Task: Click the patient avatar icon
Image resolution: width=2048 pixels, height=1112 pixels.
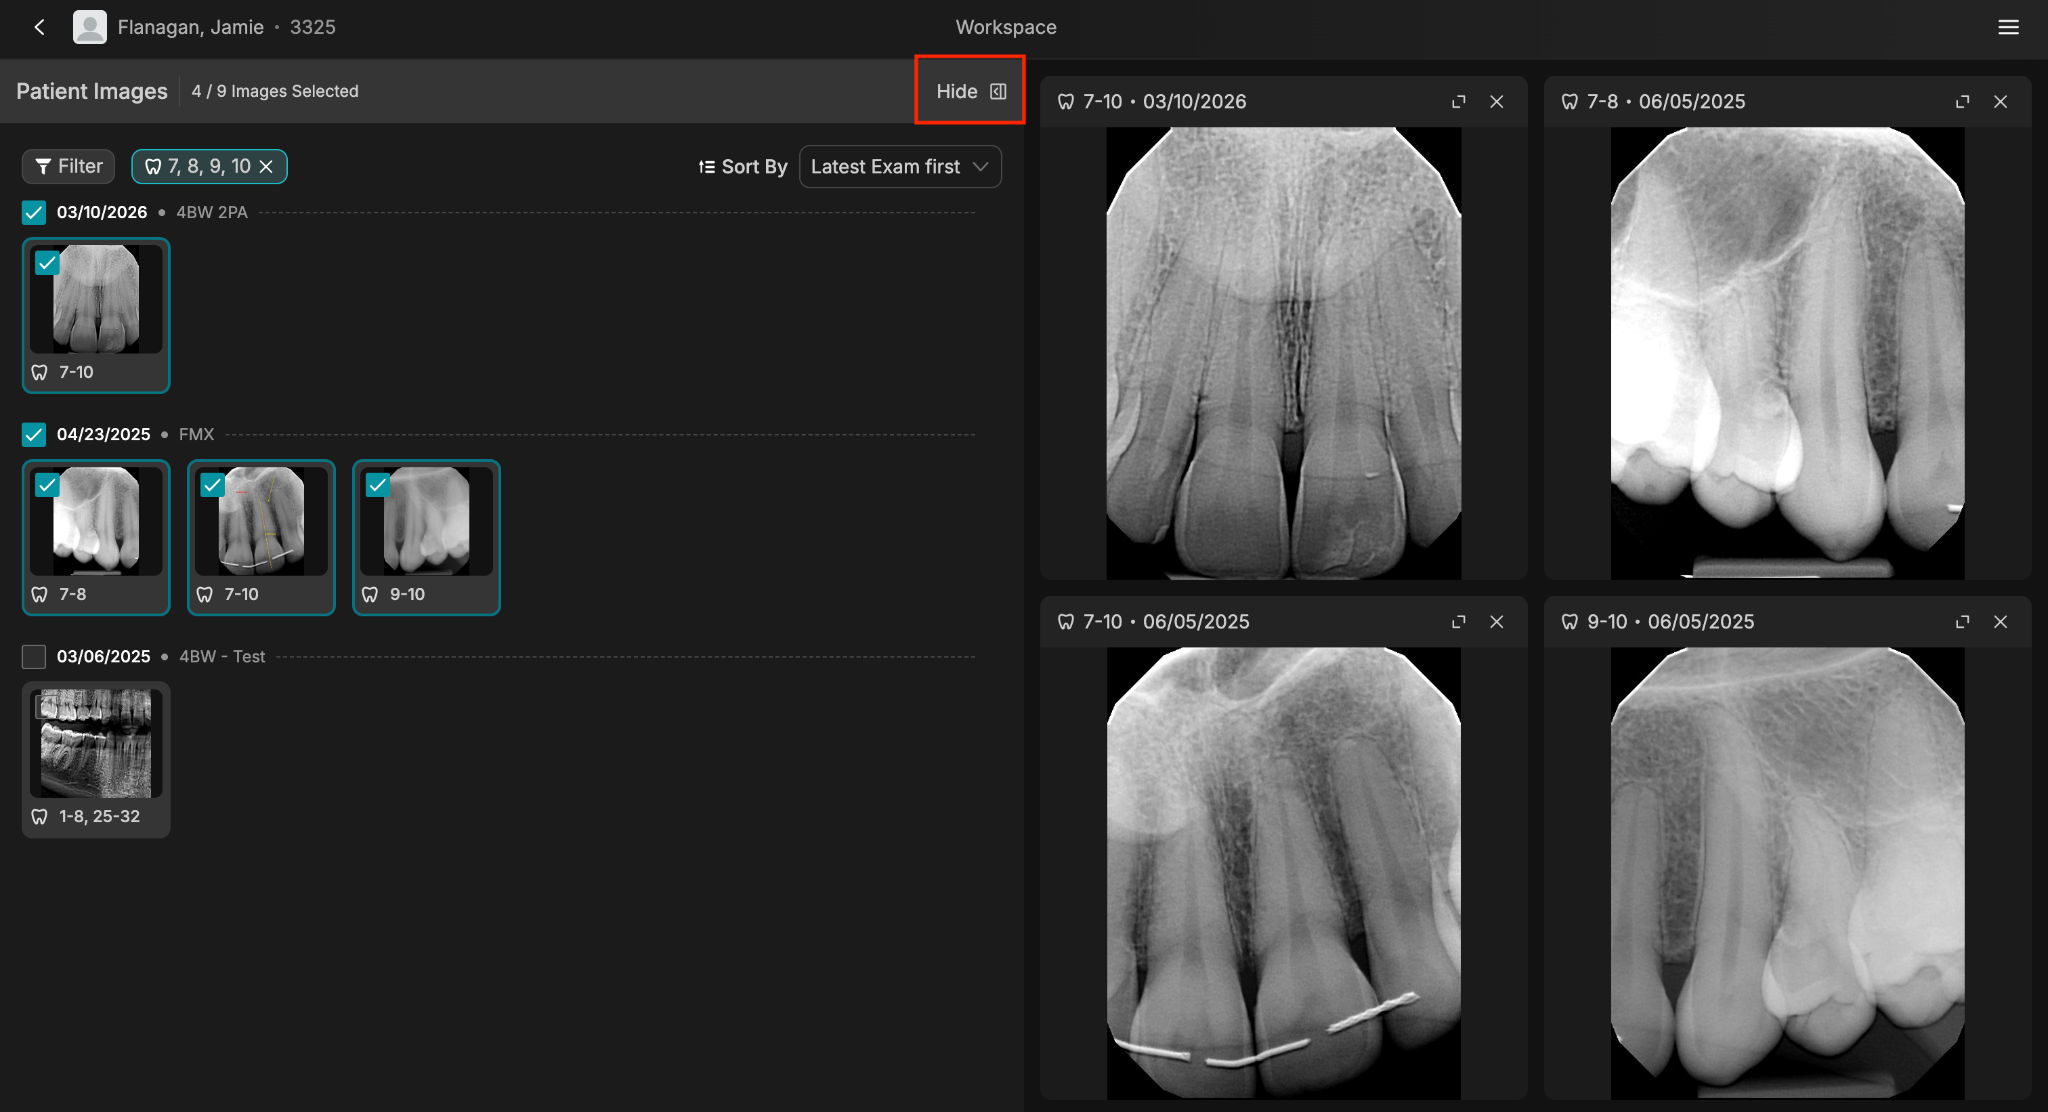Action: [x=90, y=27]
